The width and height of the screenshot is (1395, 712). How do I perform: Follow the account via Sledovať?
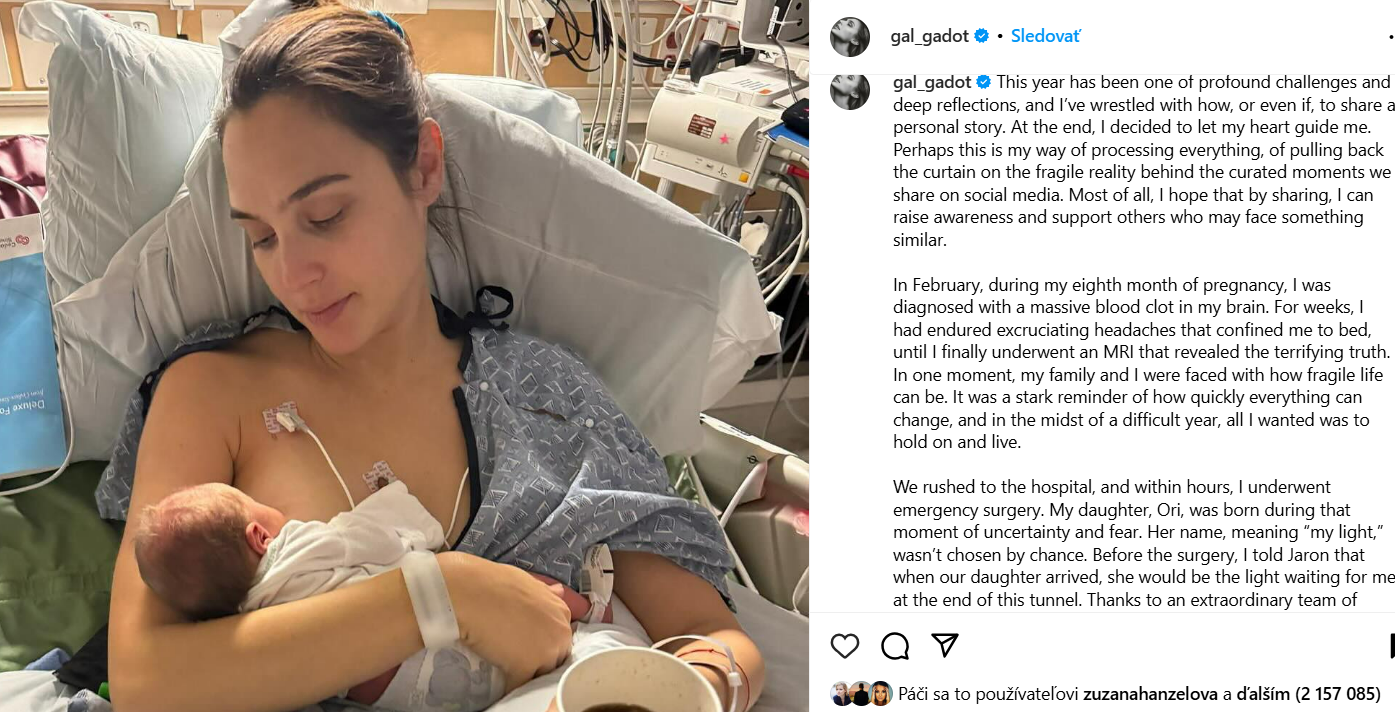pyautogui.click(x=1045, y=36)
